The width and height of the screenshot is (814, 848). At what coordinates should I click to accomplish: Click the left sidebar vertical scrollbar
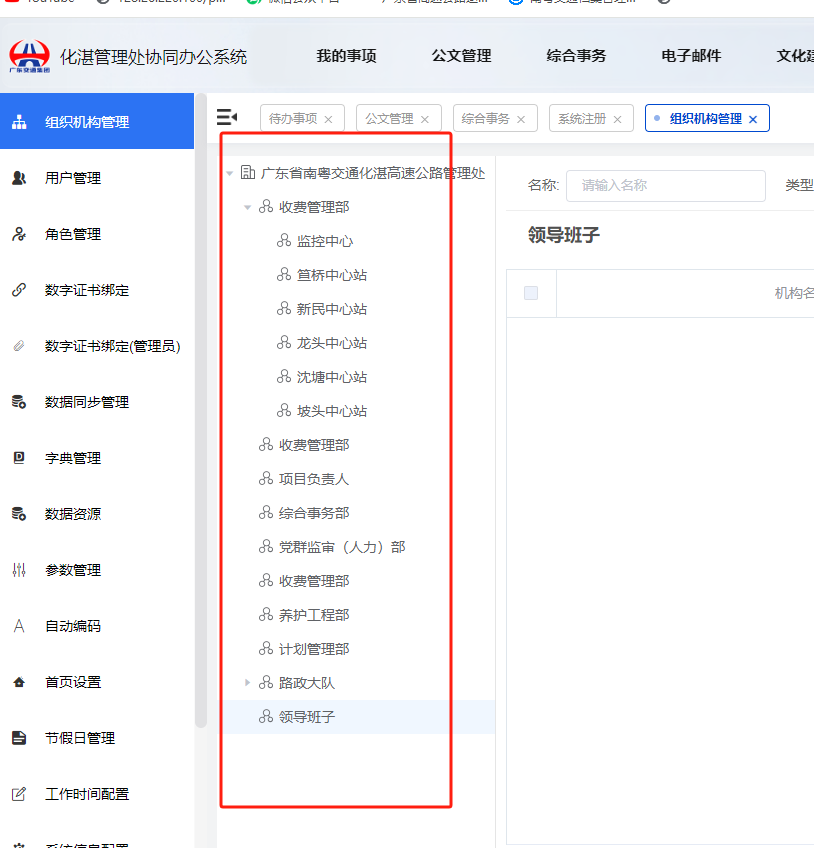pyautogui.click(x=201, y=411)
